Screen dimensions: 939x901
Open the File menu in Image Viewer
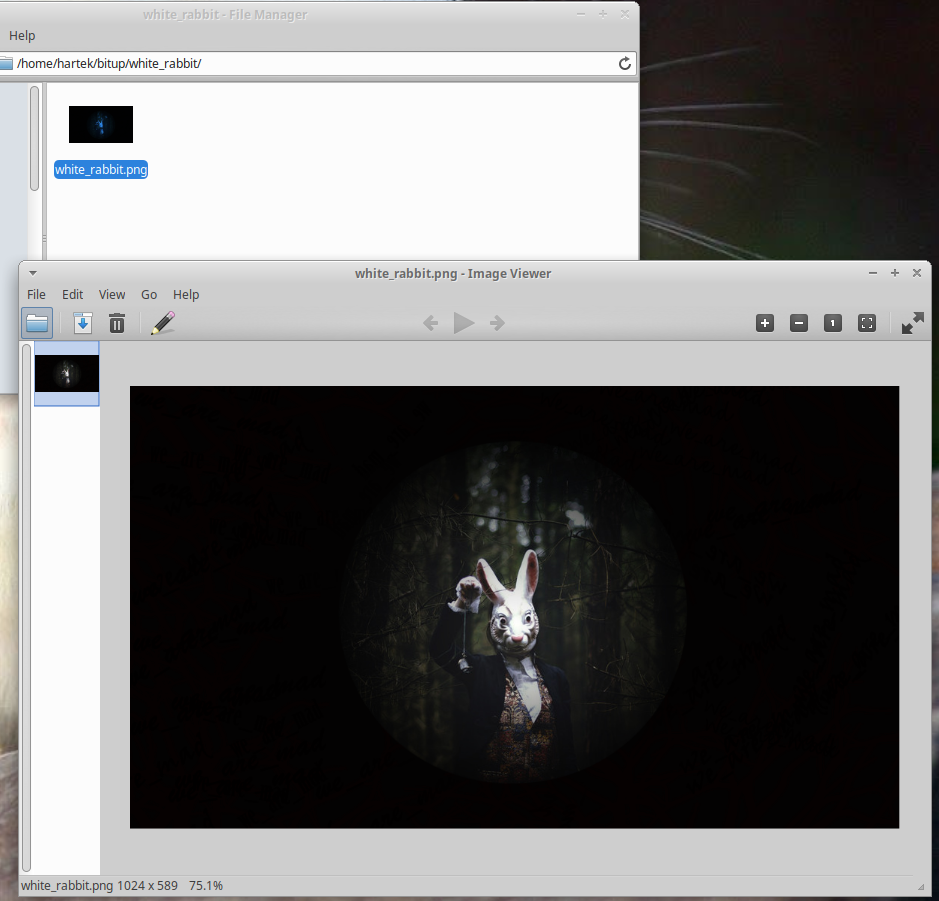pyautogui.click(x=36, y=295)
